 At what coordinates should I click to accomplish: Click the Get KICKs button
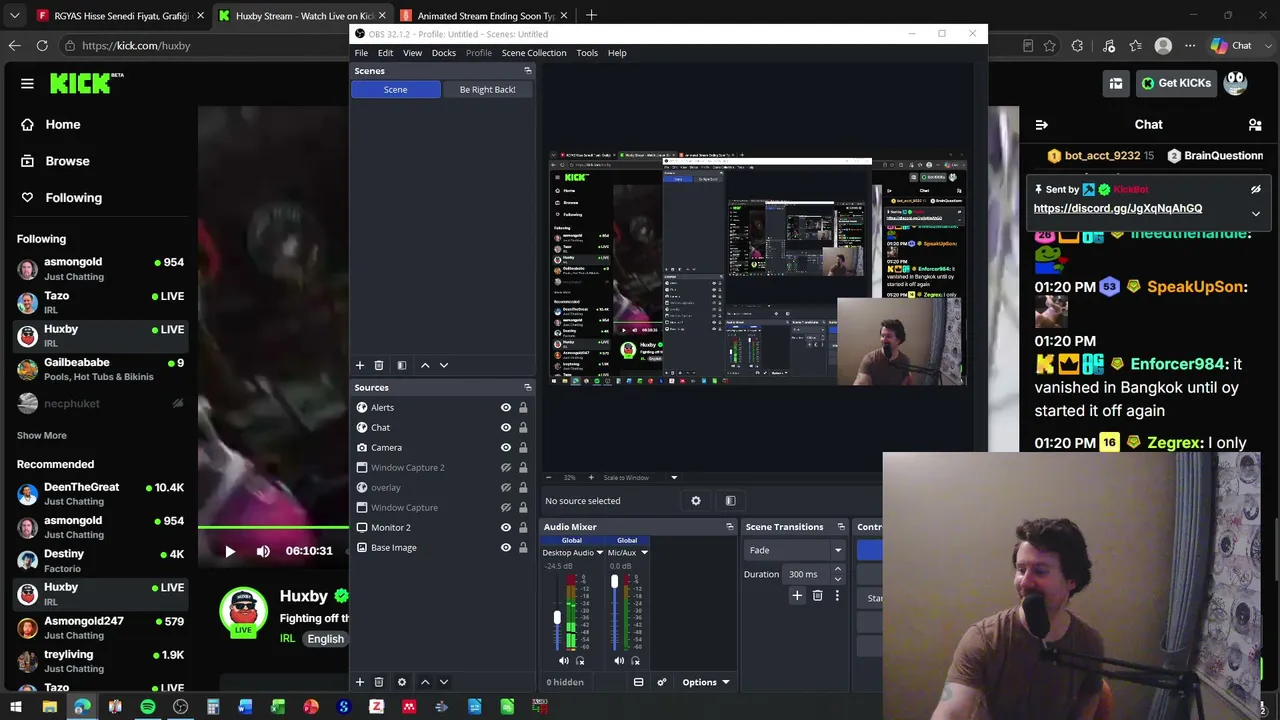(x=1176, y=83)
